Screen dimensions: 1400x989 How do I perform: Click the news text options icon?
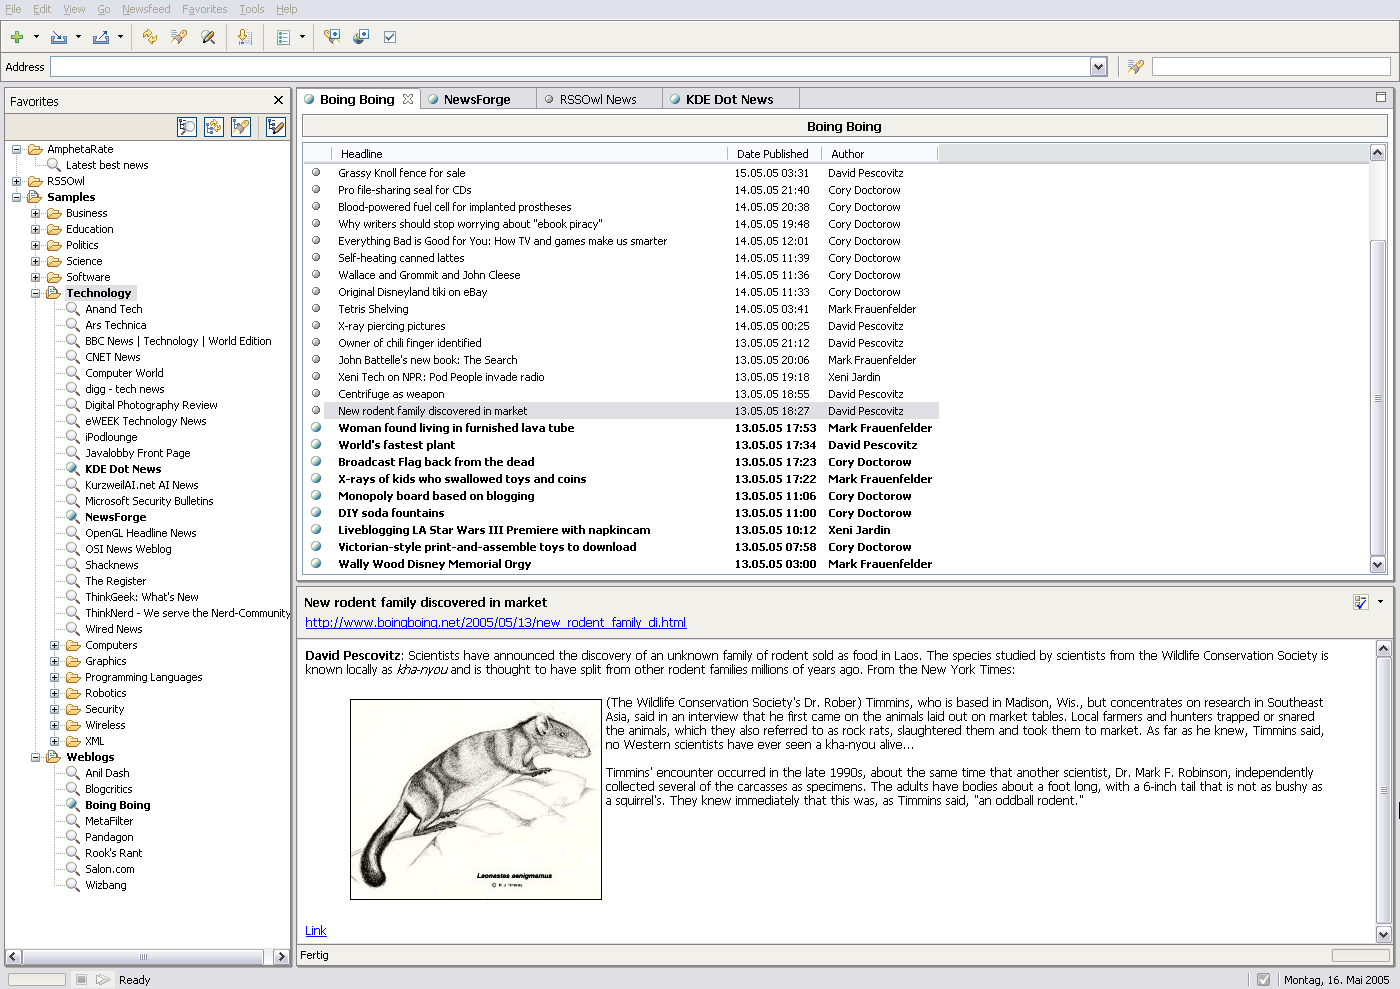click(x=1360, y=602)
